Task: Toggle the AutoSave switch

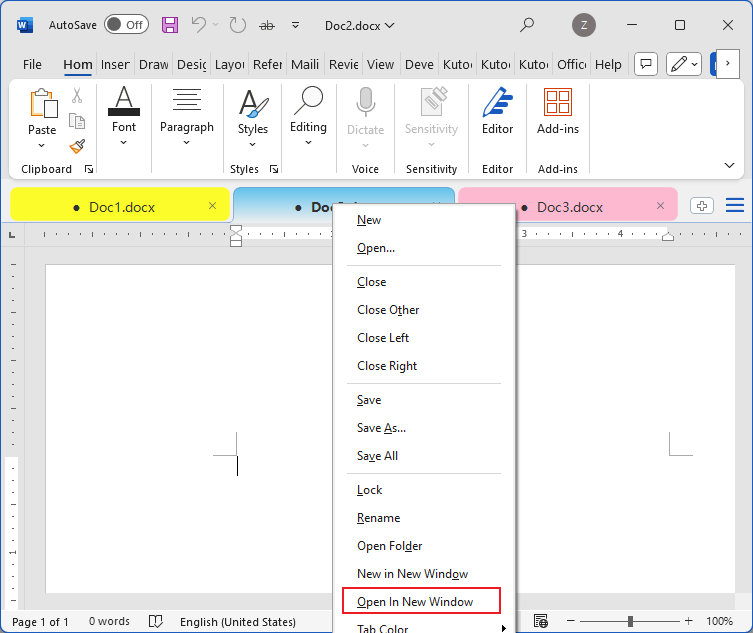Action: [126, 24]
